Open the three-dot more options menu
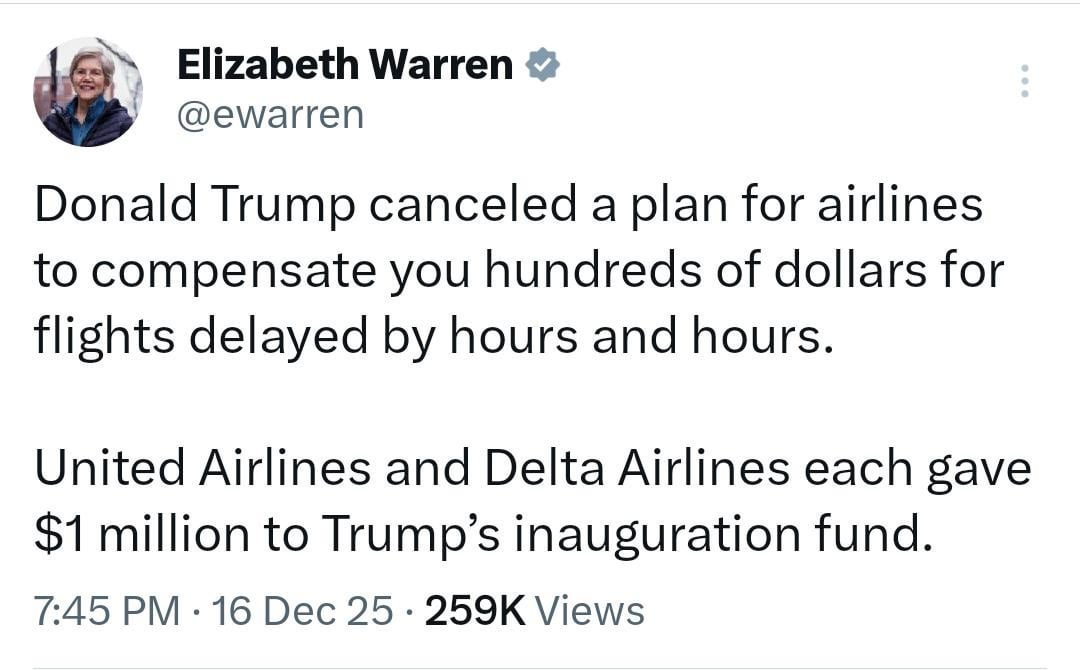The height and width of the screenshot is (670, 1080). coord(1023,81)
